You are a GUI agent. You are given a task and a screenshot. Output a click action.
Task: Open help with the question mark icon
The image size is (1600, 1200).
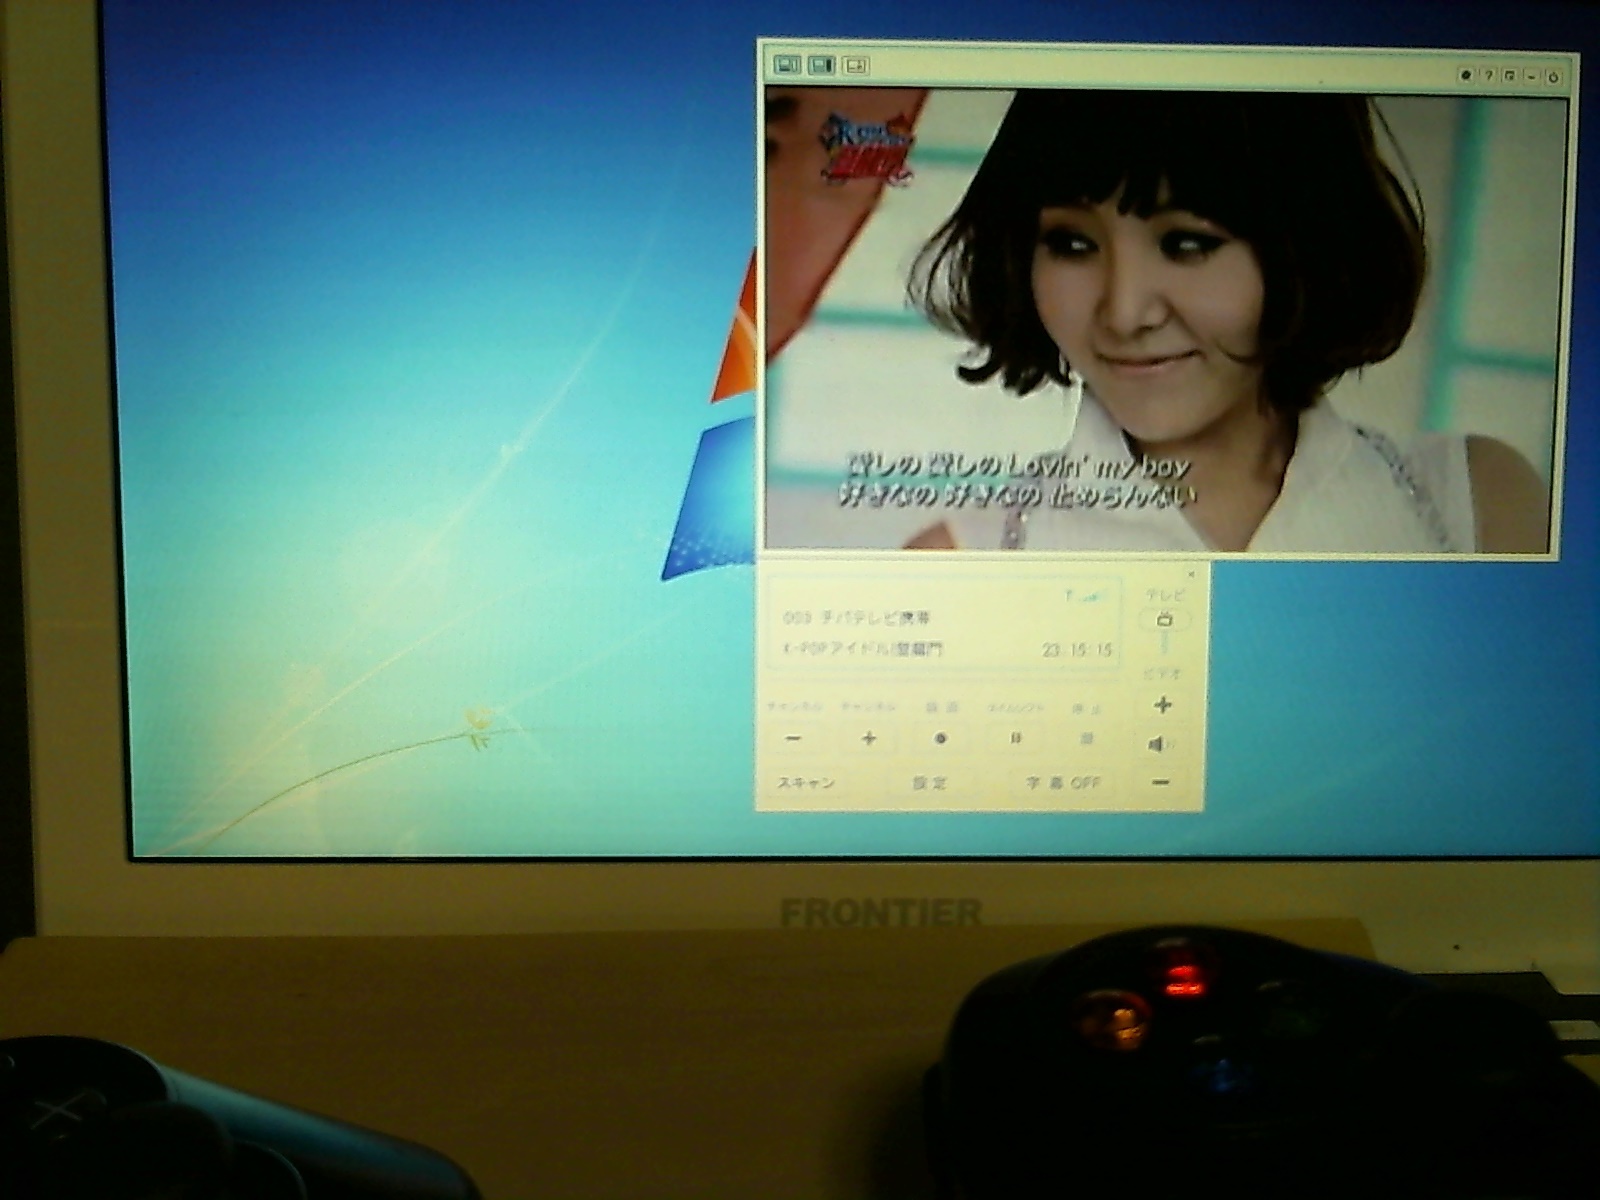[1488, 75]
